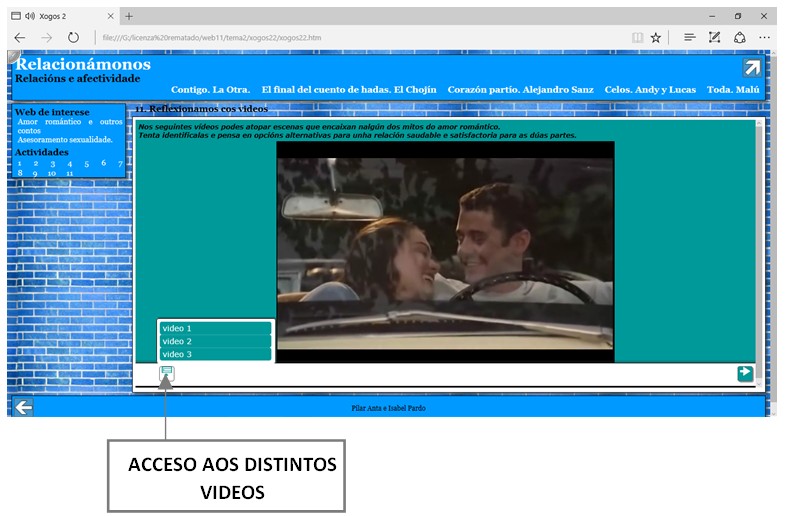
Task: Select video 2 from the list
Action: click(215, 341)
